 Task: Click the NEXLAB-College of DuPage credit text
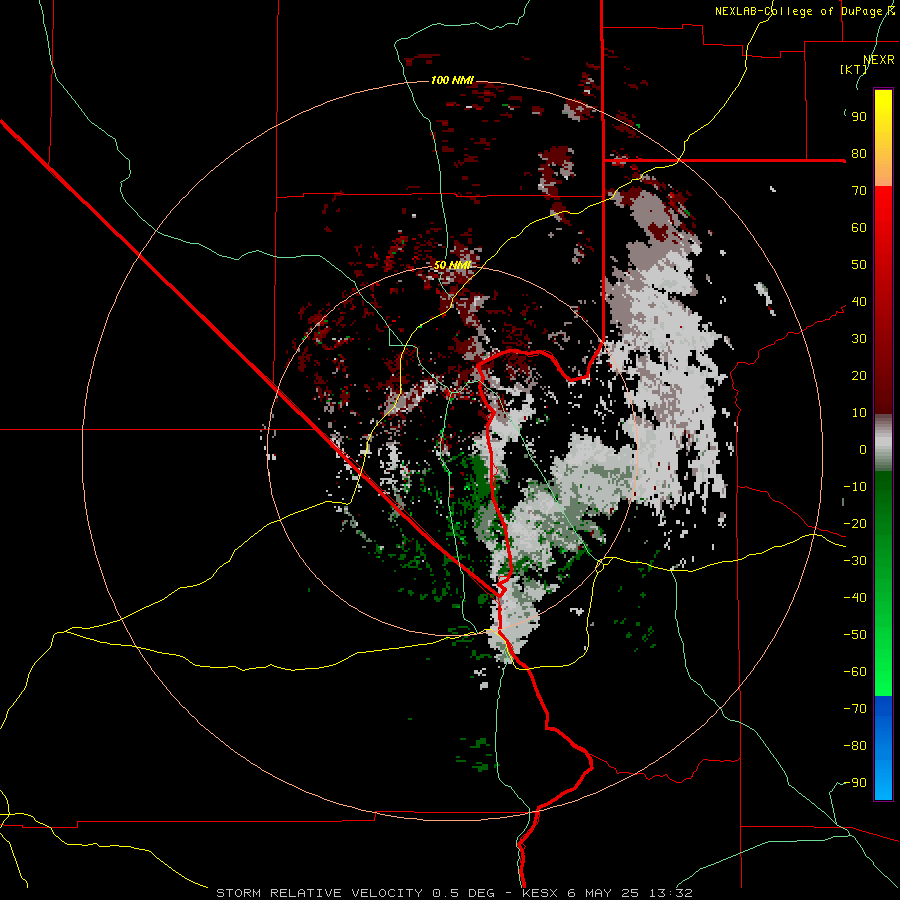[x=805, y=11]
